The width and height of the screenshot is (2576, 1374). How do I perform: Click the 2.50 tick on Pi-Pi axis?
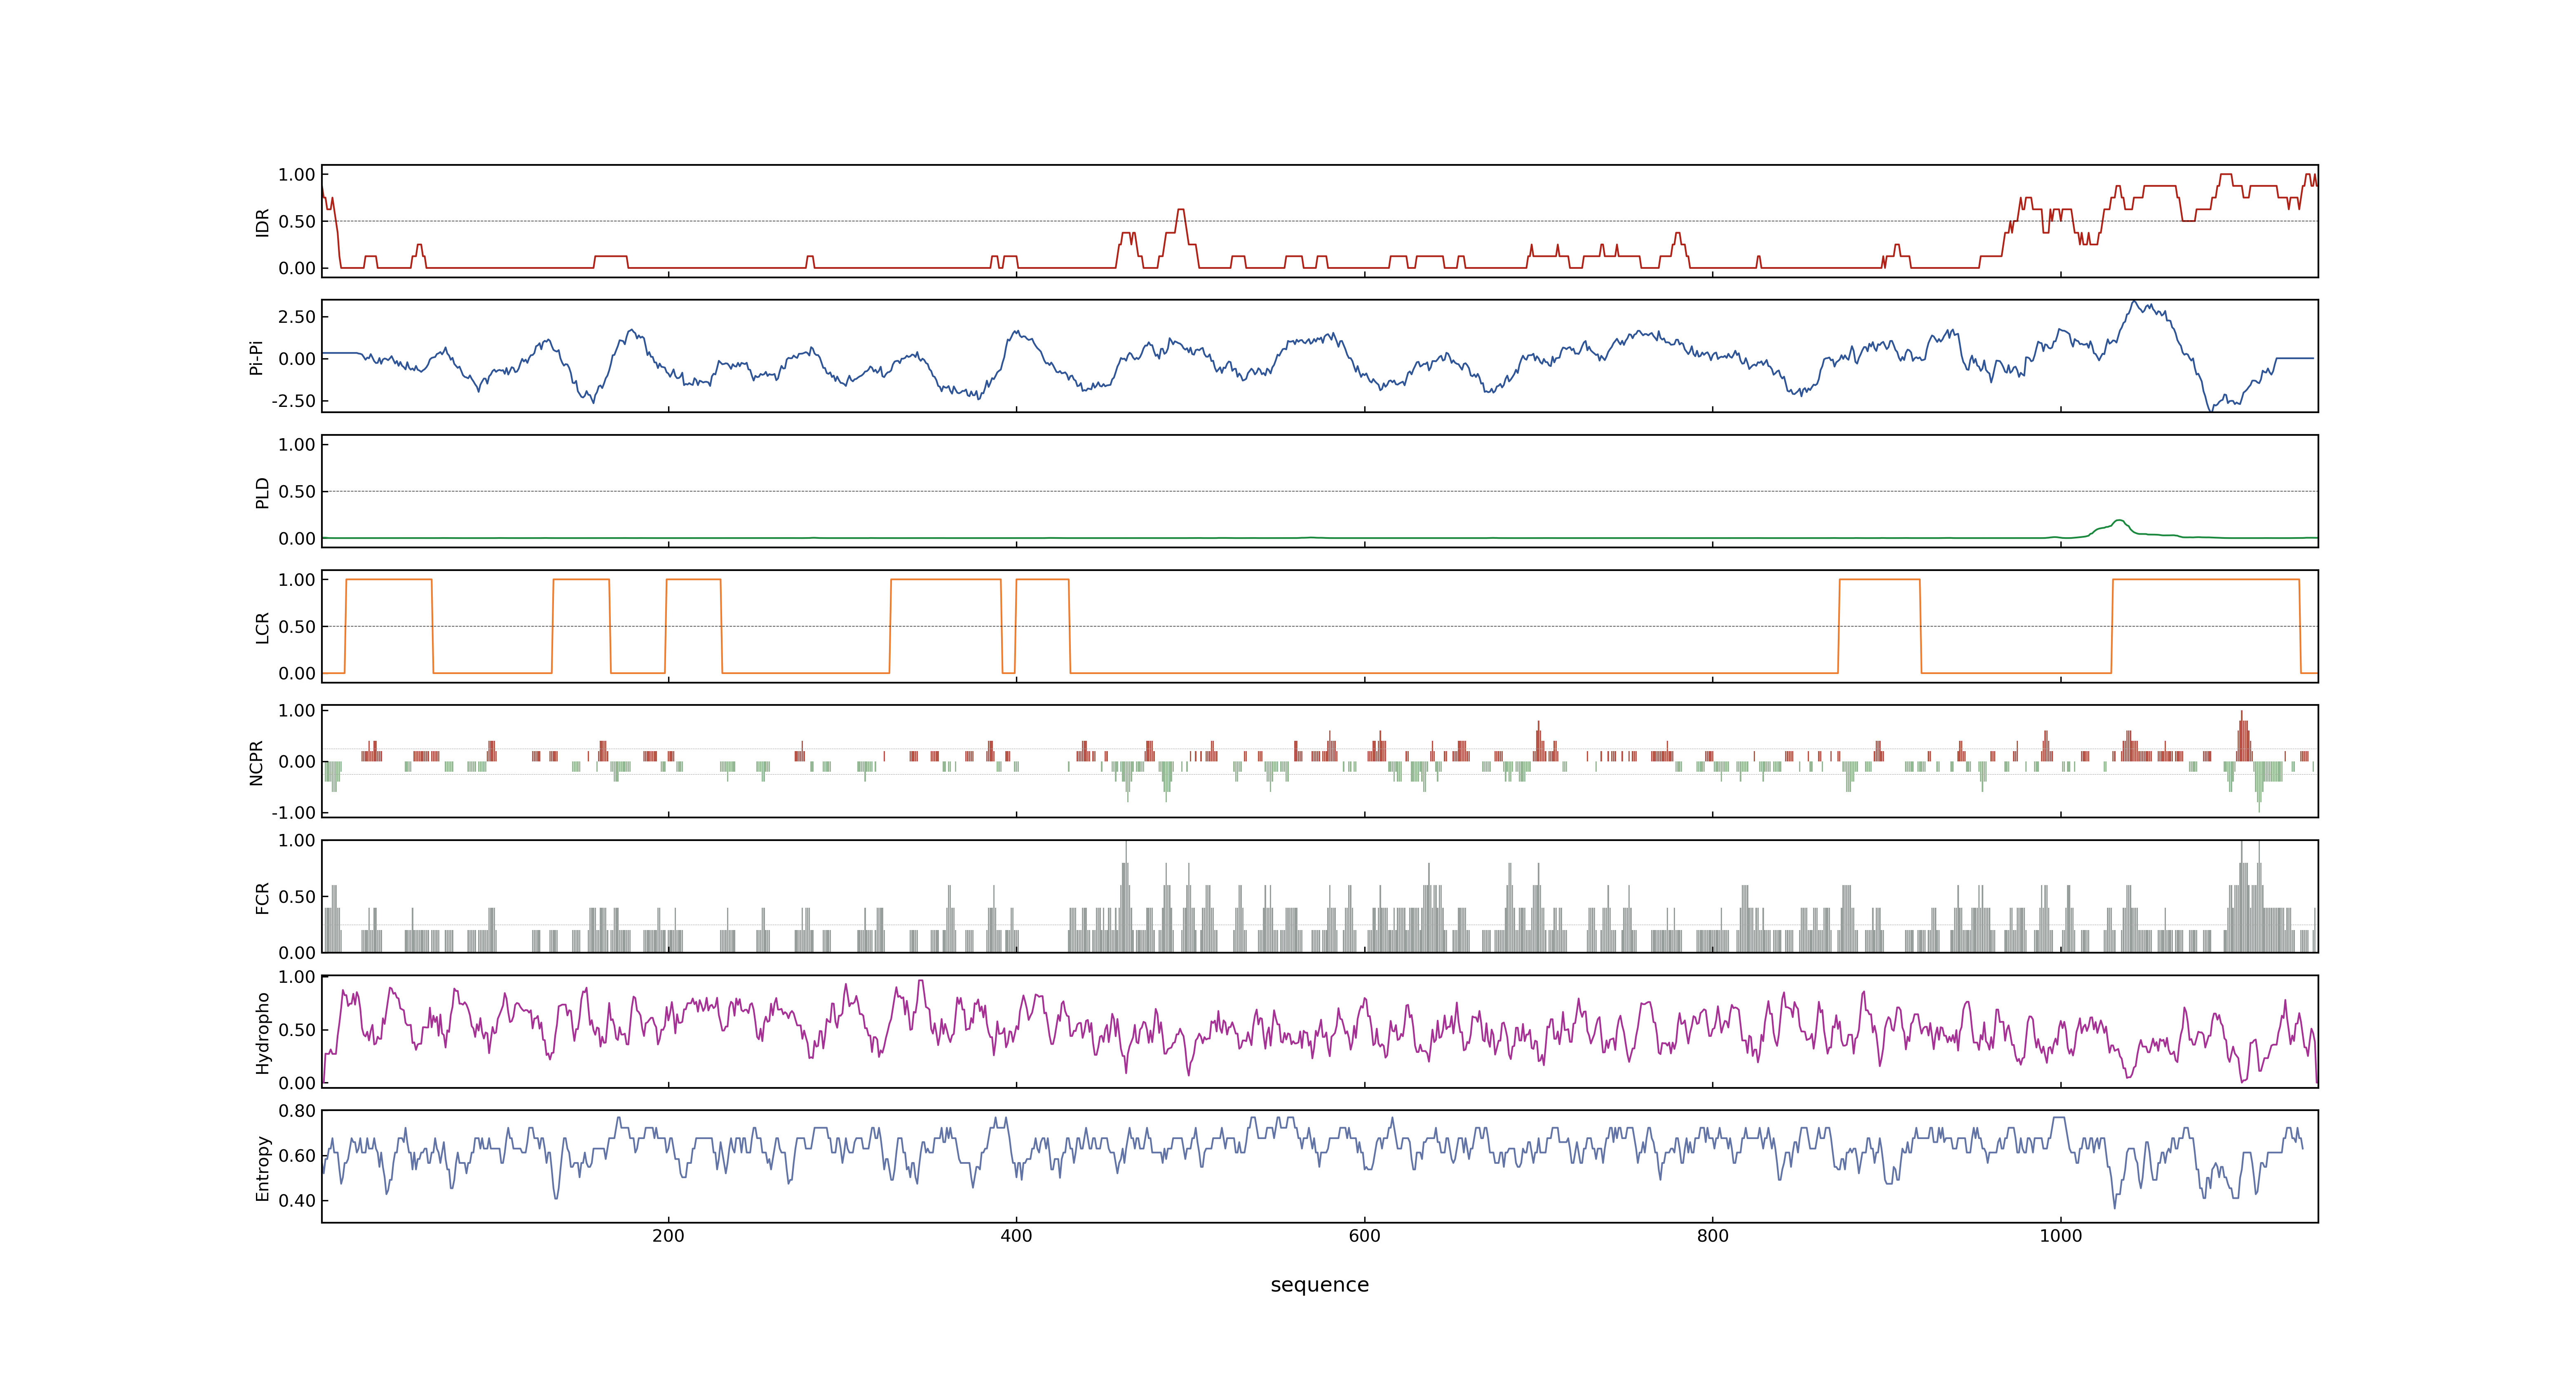tap(297, 317)
